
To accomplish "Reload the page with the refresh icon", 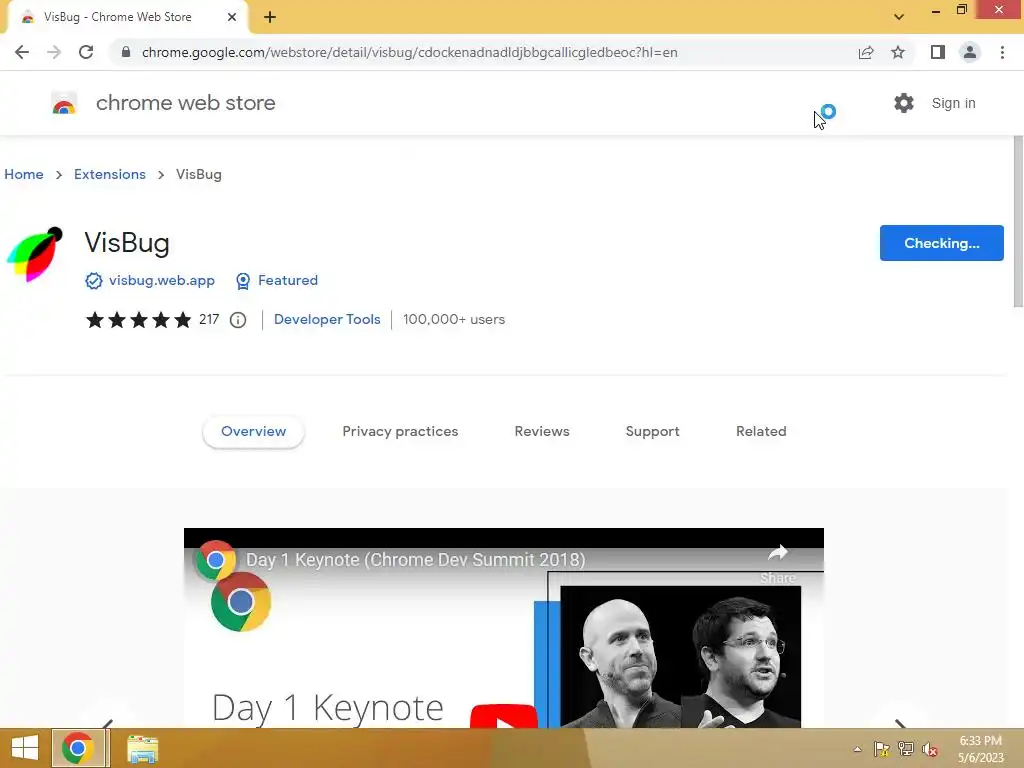I will [86, 52].
